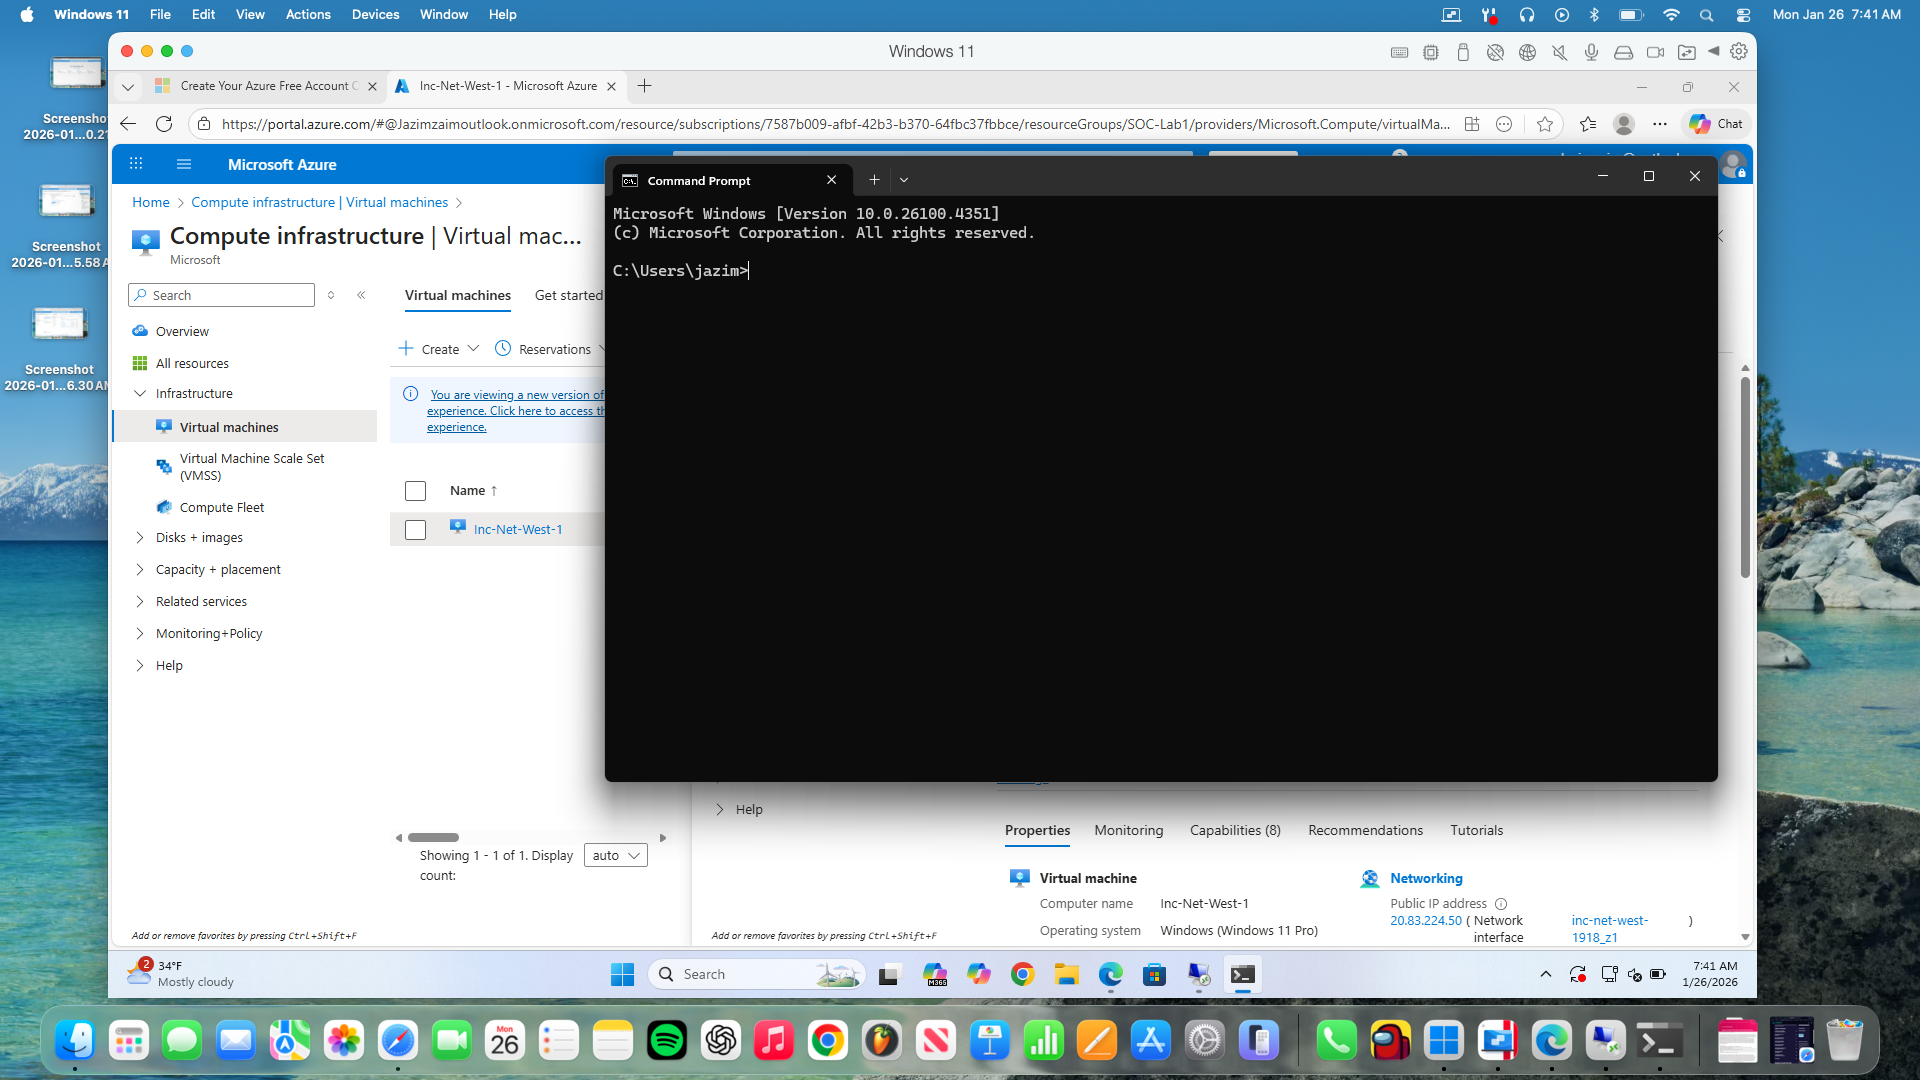Click the public IP address 20.83.224.50 link
Viewport: 1920px width, 1080px height.
coord(1425,921)
